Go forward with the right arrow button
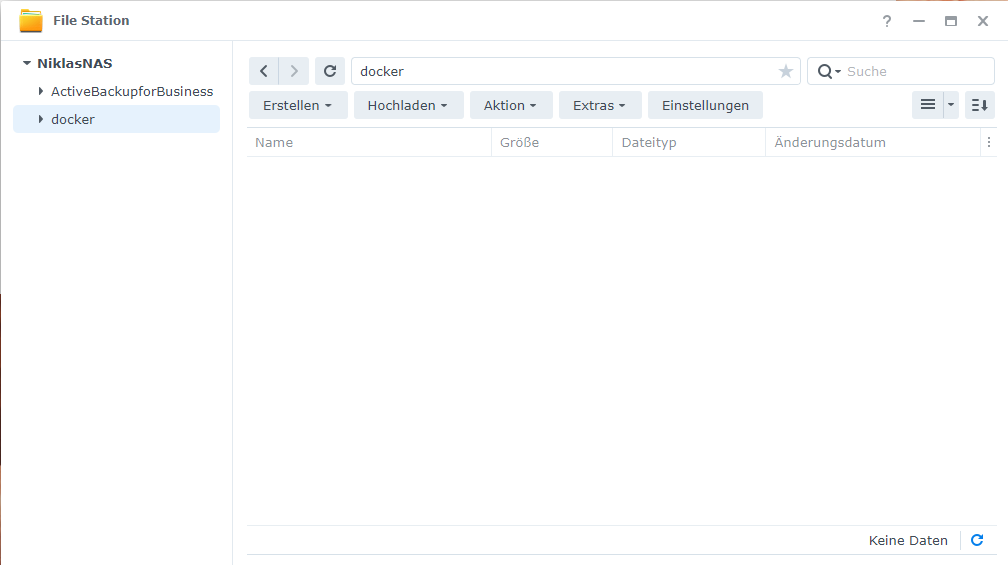 [x=294, y=71]
